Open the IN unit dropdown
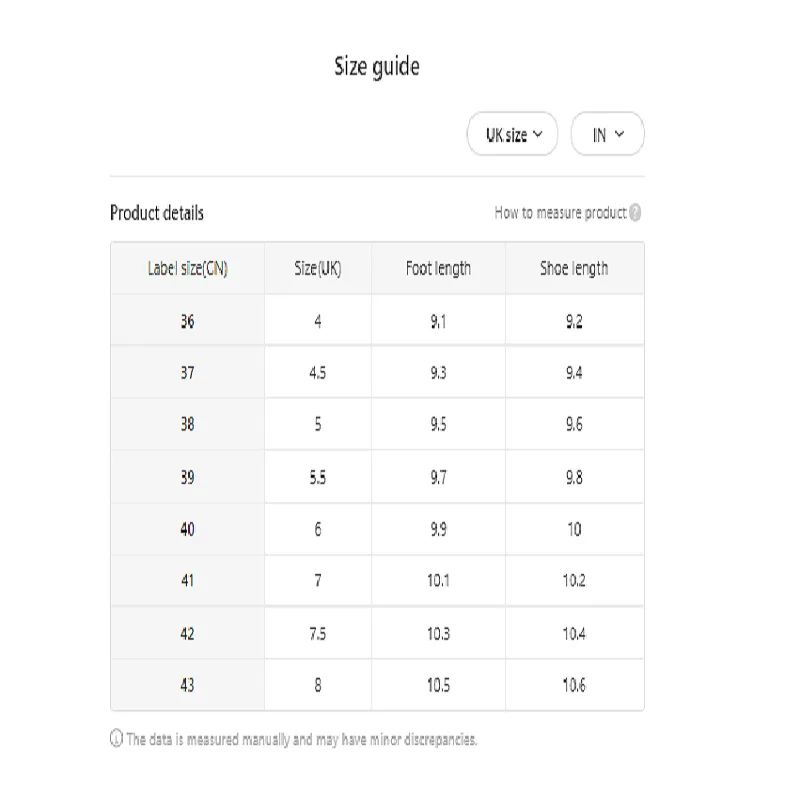Viewport: 800px width, 800px height. click(x=607, y=134)
